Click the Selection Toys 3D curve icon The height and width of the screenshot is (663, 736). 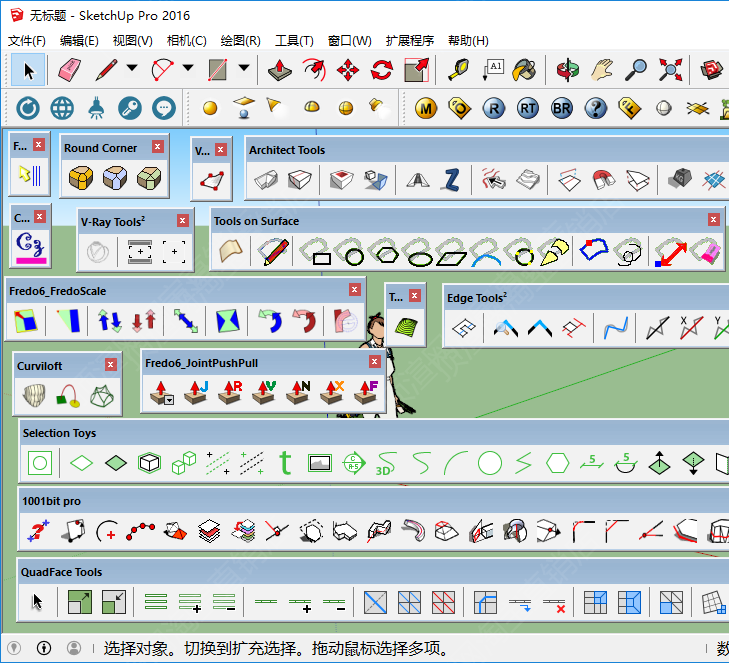tap(386, 463)
